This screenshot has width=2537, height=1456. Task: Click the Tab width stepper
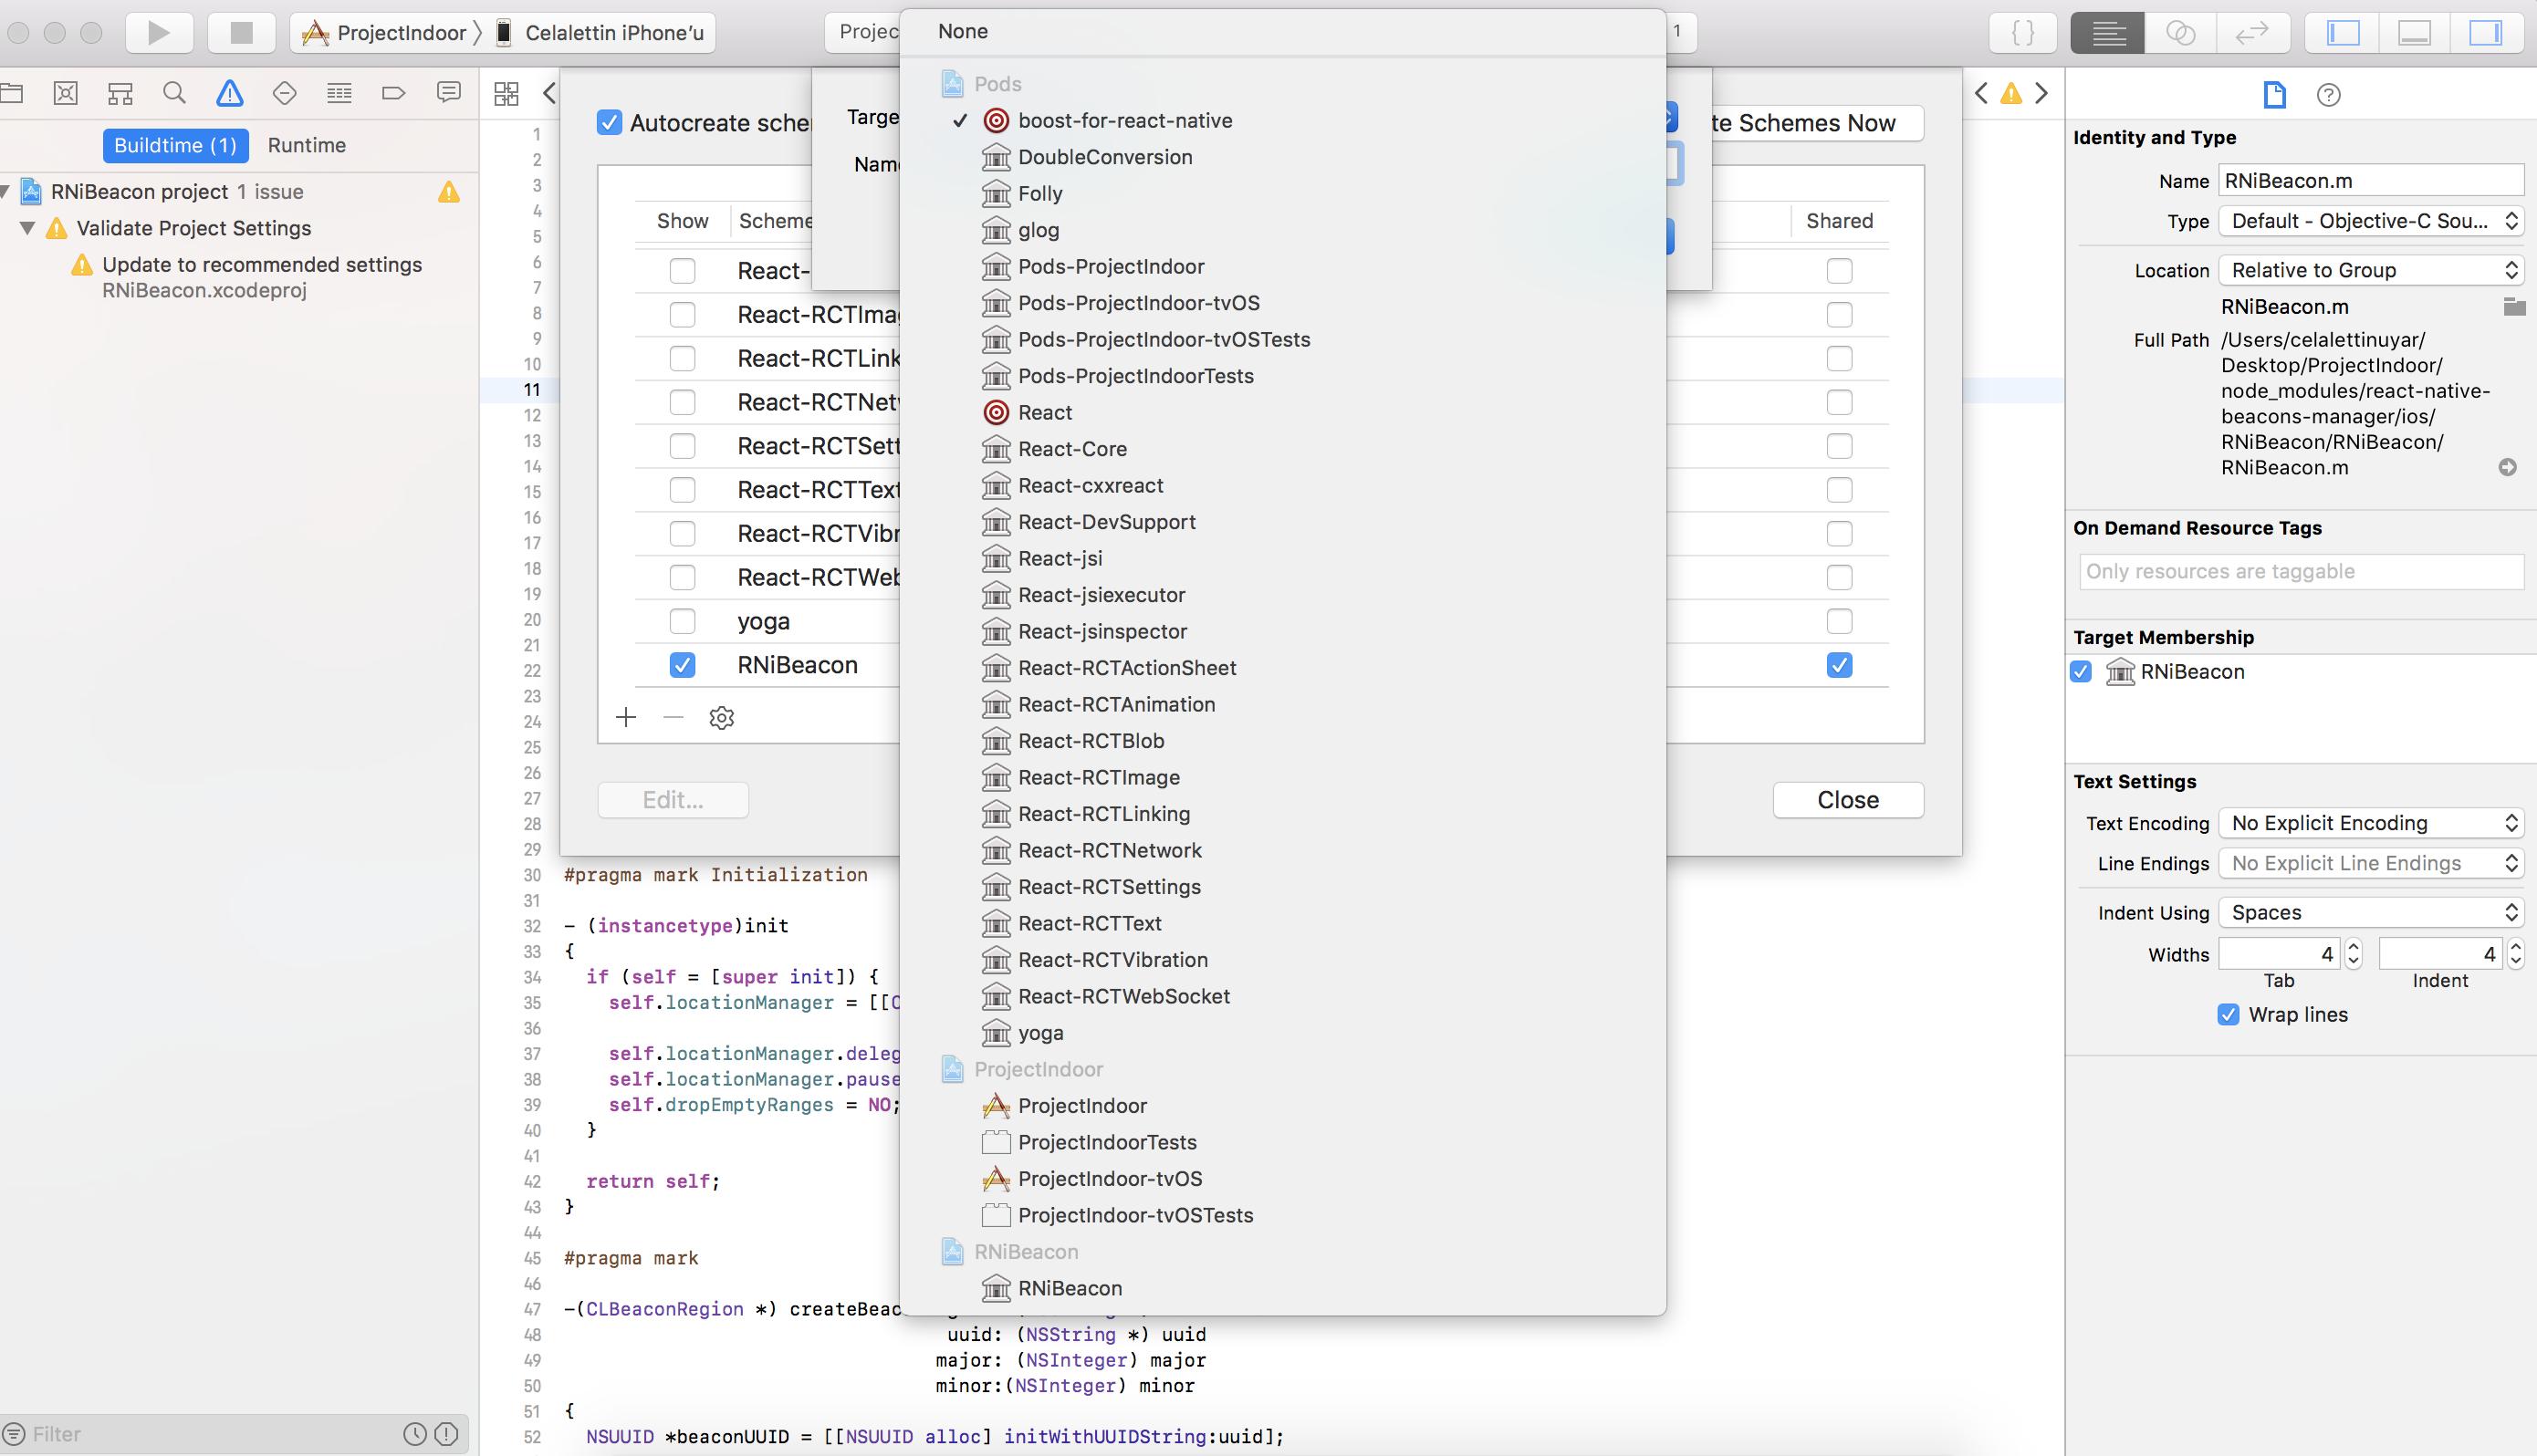click(x=2354, y=954)
